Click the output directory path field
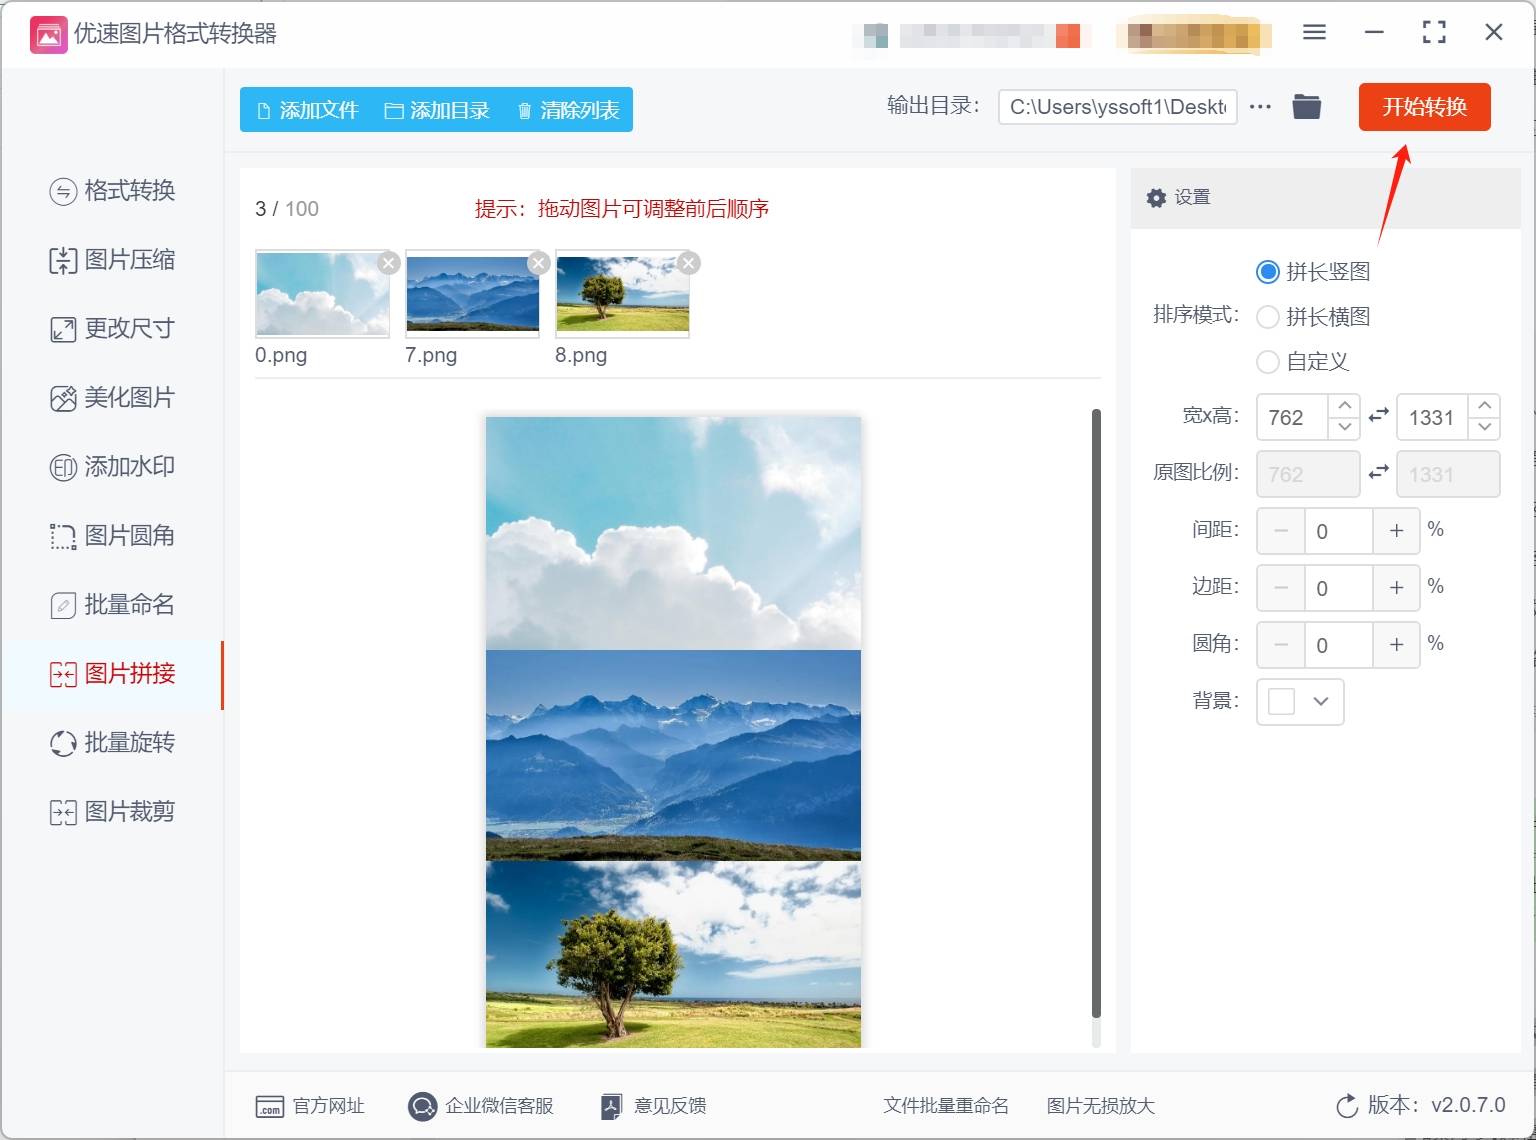1536x1140 pixels. [1118, 107]
